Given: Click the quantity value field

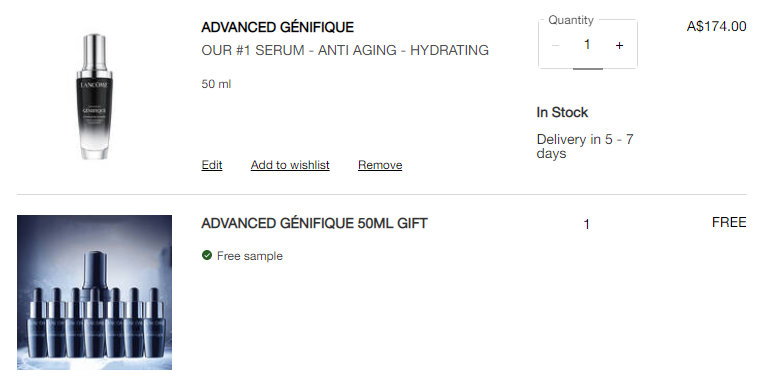Looking at the screenshot, I should coord(587,45).
